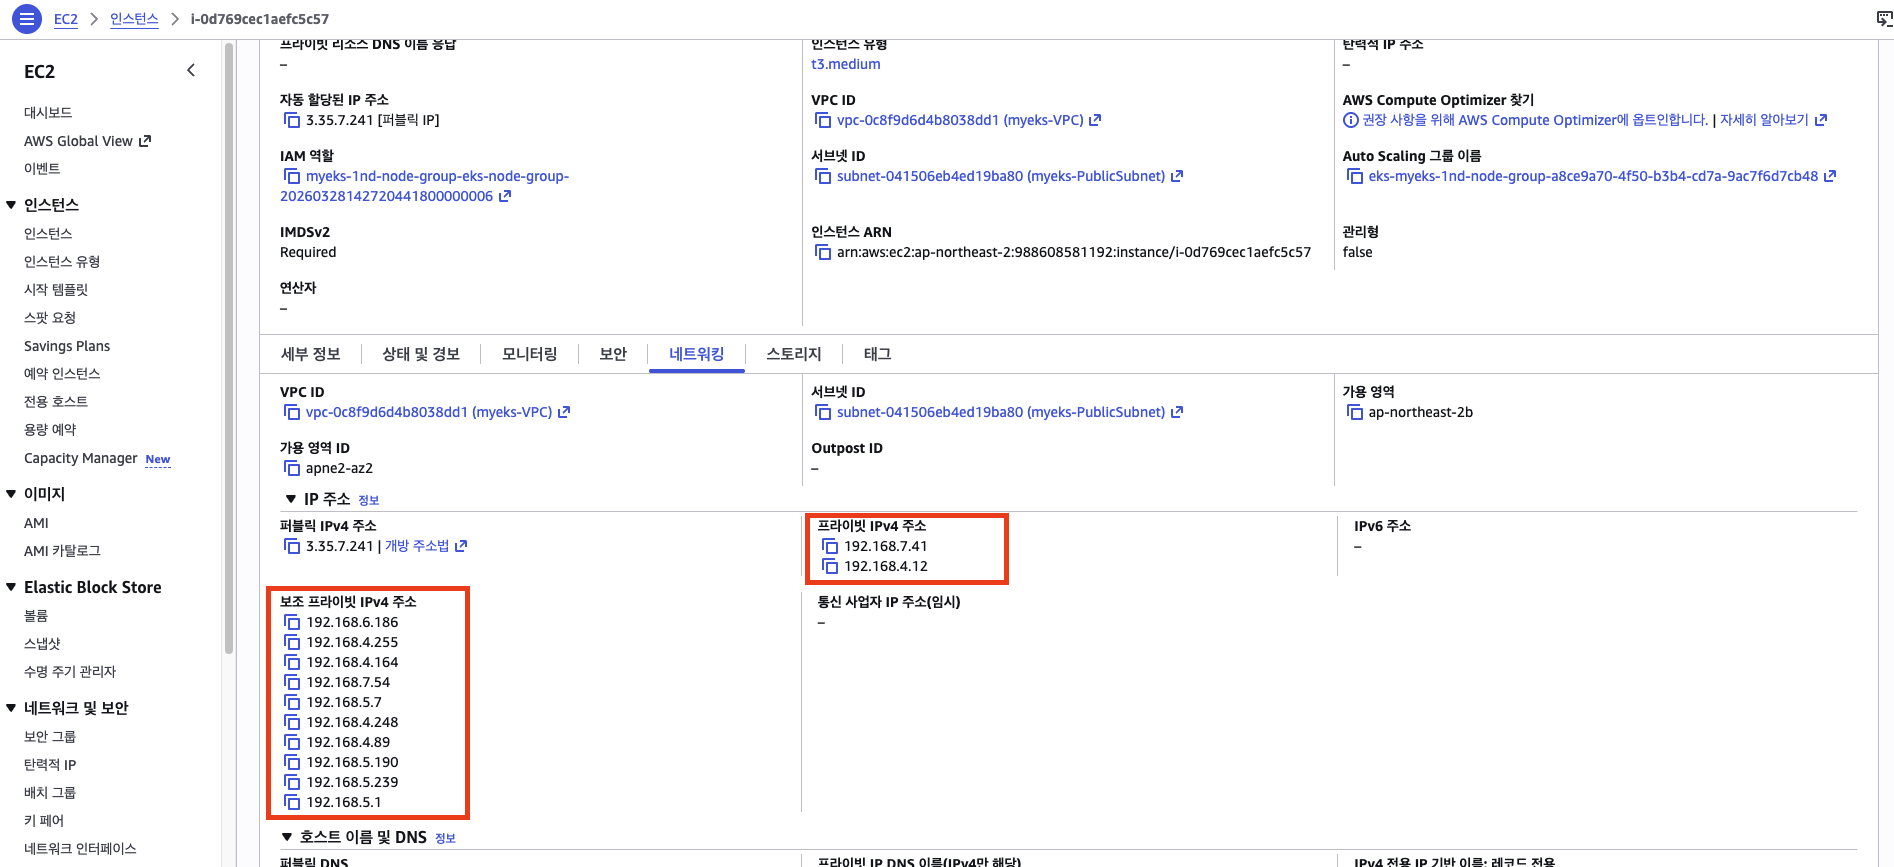Copy secondary IP 192.168.4.248
The height and width of the screenshot is (867, 1894).
pyautogui.click(x=292, y=722)
